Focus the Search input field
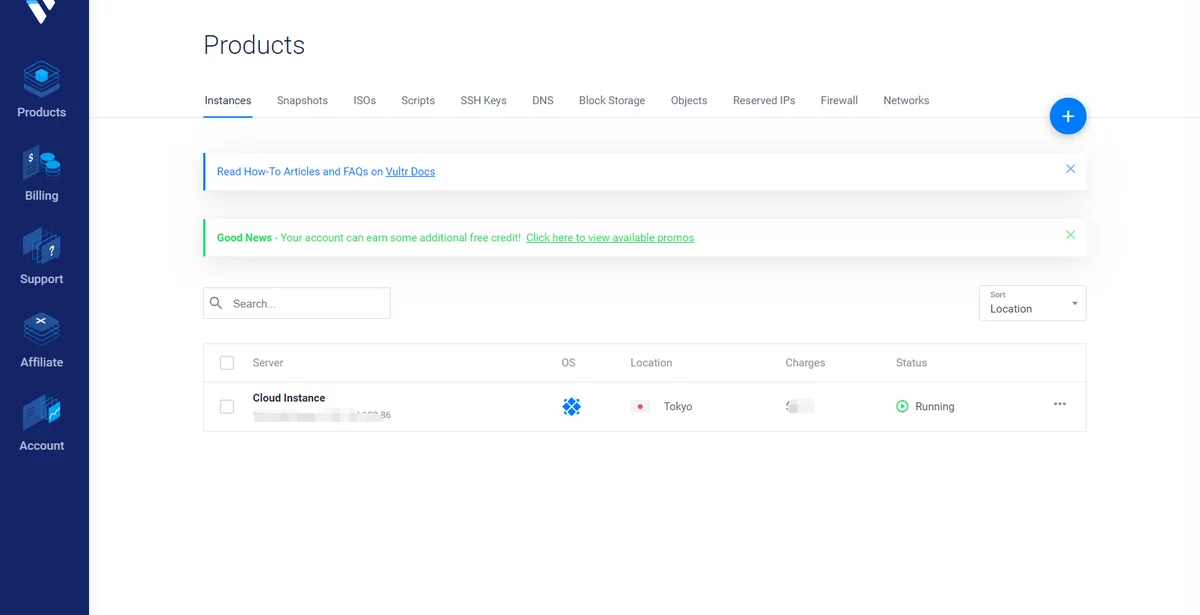The width and height of the screenshot is (1200, 615). [x=297, y=303]
